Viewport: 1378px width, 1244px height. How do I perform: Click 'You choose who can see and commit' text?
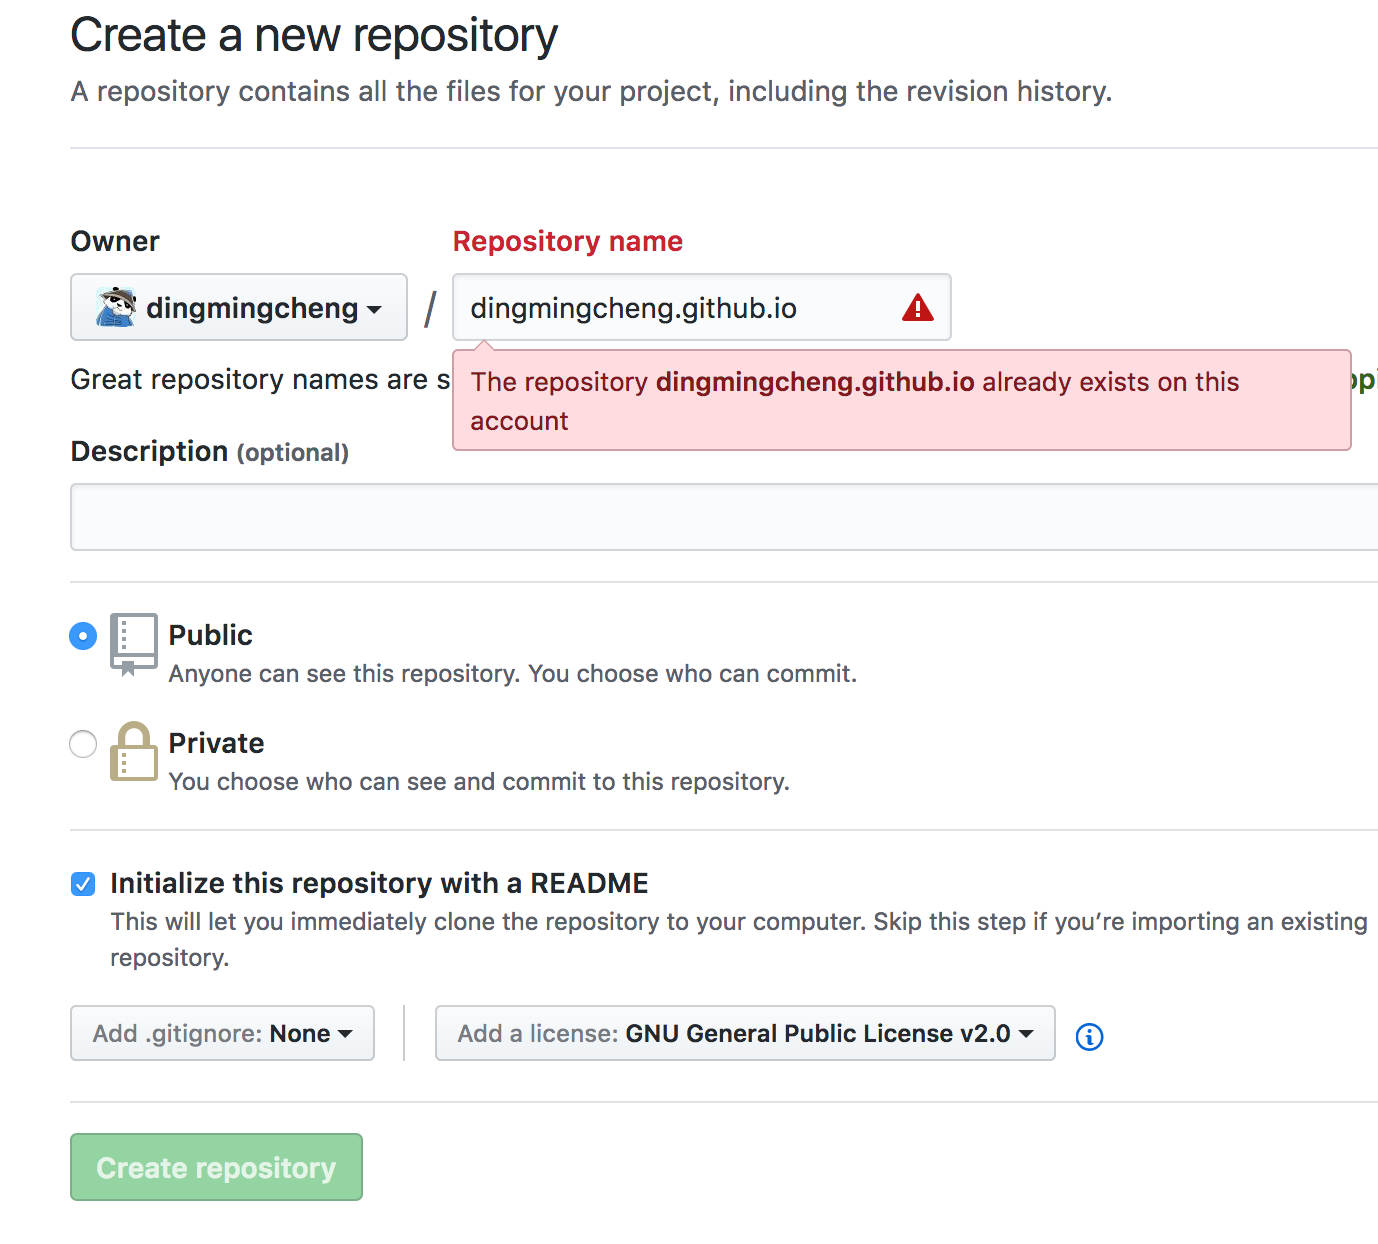click(479, 782)
